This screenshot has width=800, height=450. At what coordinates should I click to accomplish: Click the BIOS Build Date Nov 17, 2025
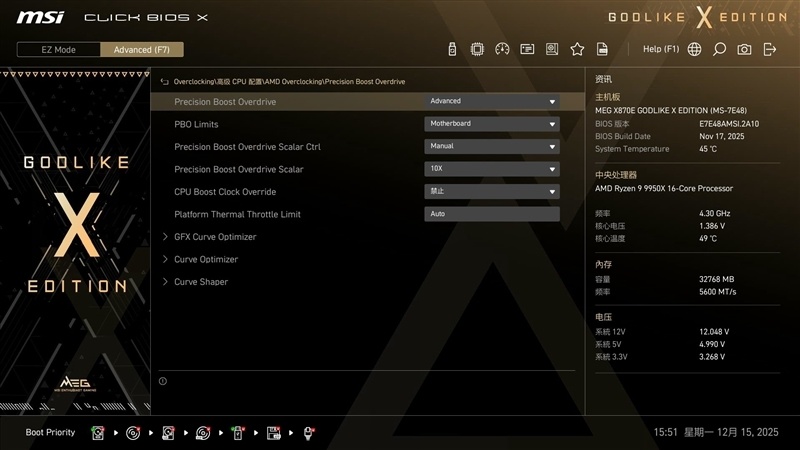coord(721,136)
